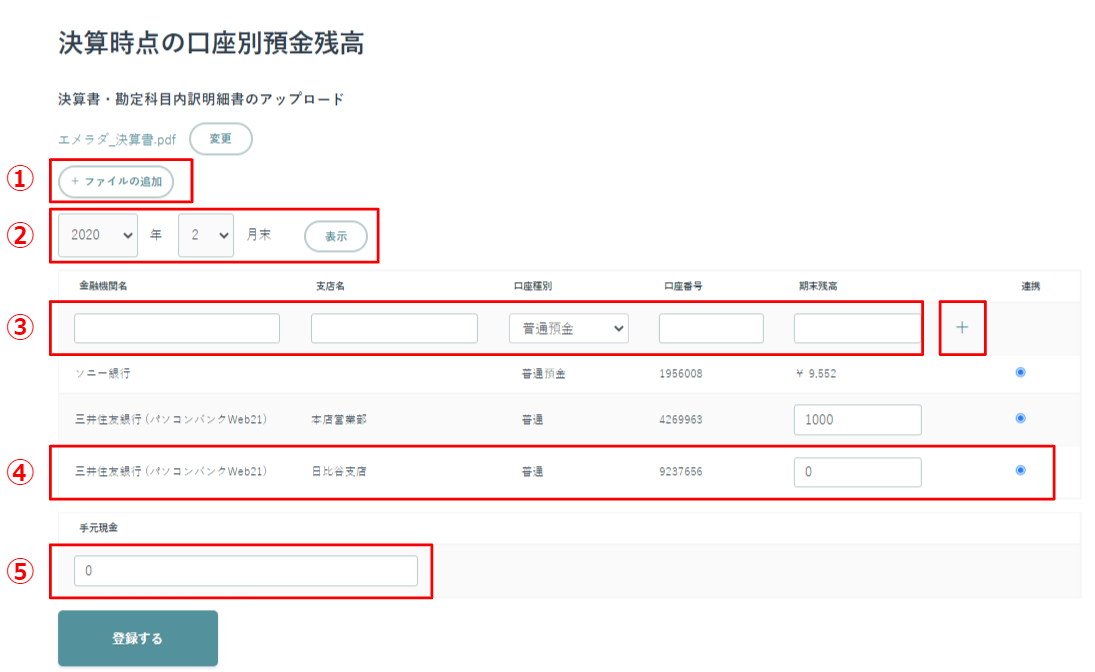Click the 表示 button
The image size is (1095, 672).
pyautogui.click(x=336, y=236)
